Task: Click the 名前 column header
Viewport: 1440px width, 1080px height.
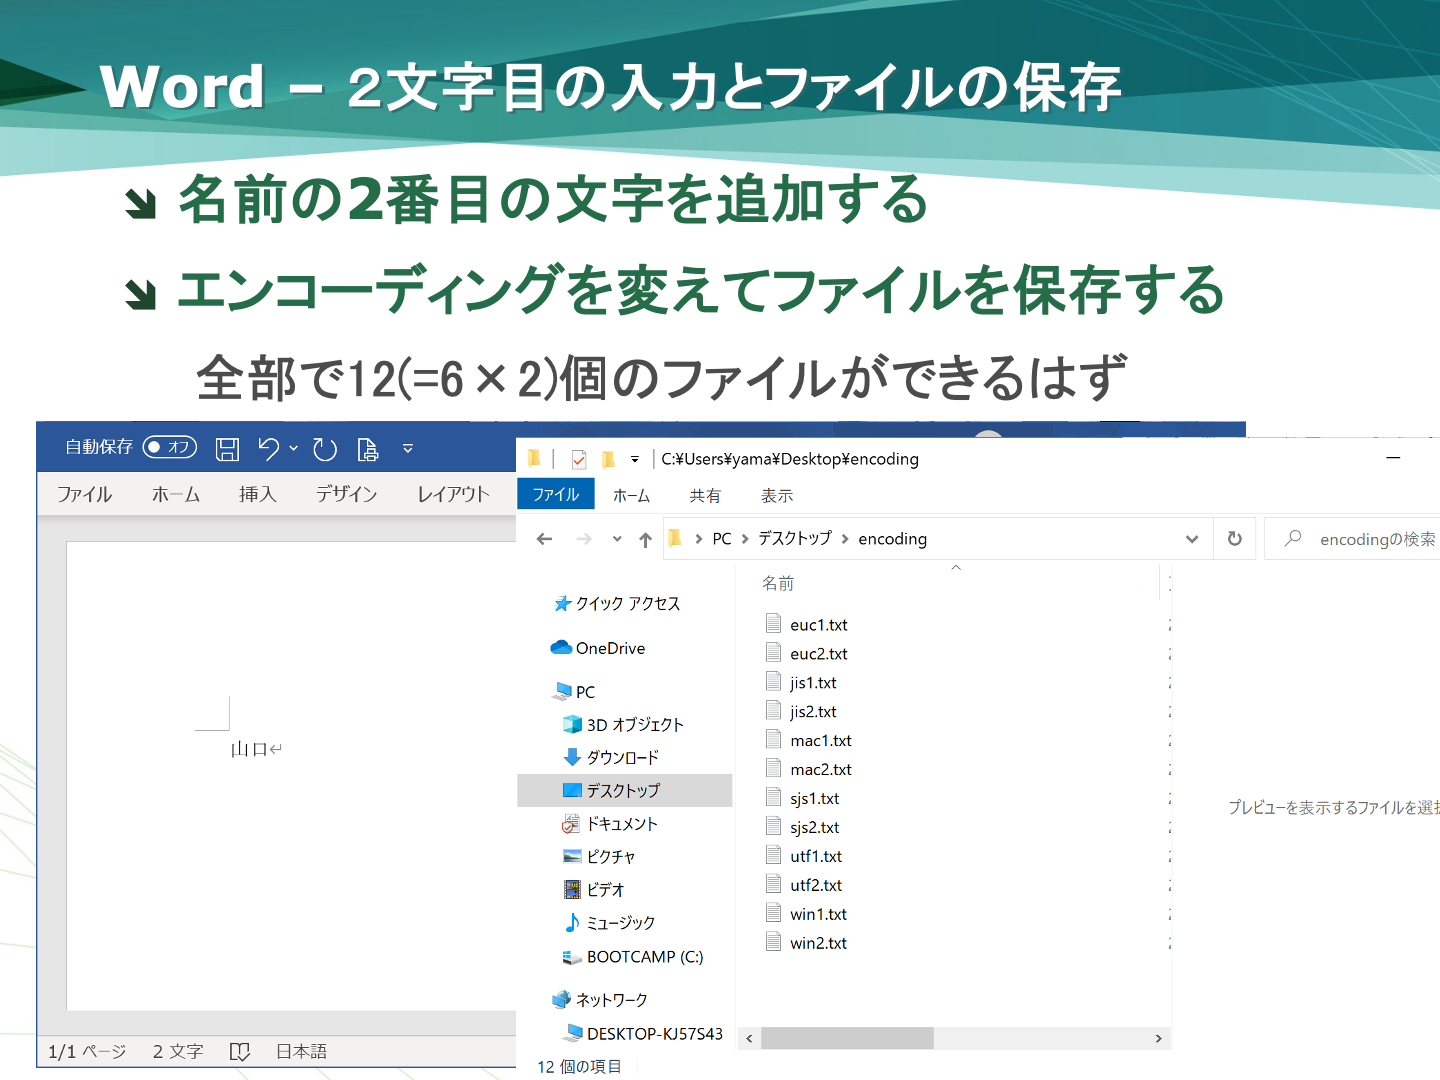Action: [x=778, y=583]
